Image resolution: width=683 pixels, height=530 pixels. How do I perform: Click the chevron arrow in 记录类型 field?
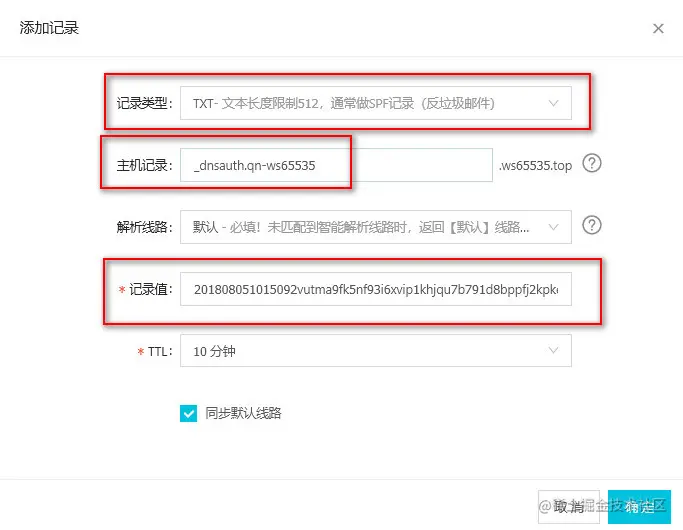pyautogui.click(x=554, y=103)
